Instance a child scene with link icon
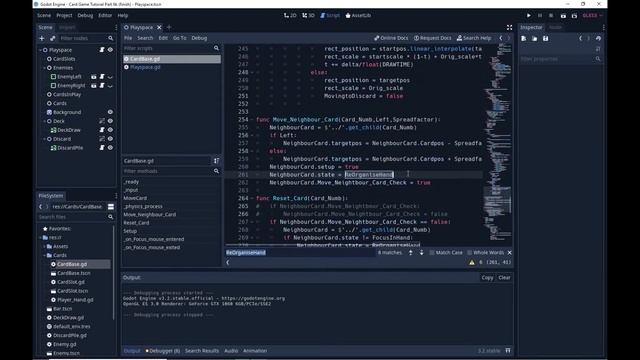640x360 pixels. pyautogui.click(x=52, y=38)
